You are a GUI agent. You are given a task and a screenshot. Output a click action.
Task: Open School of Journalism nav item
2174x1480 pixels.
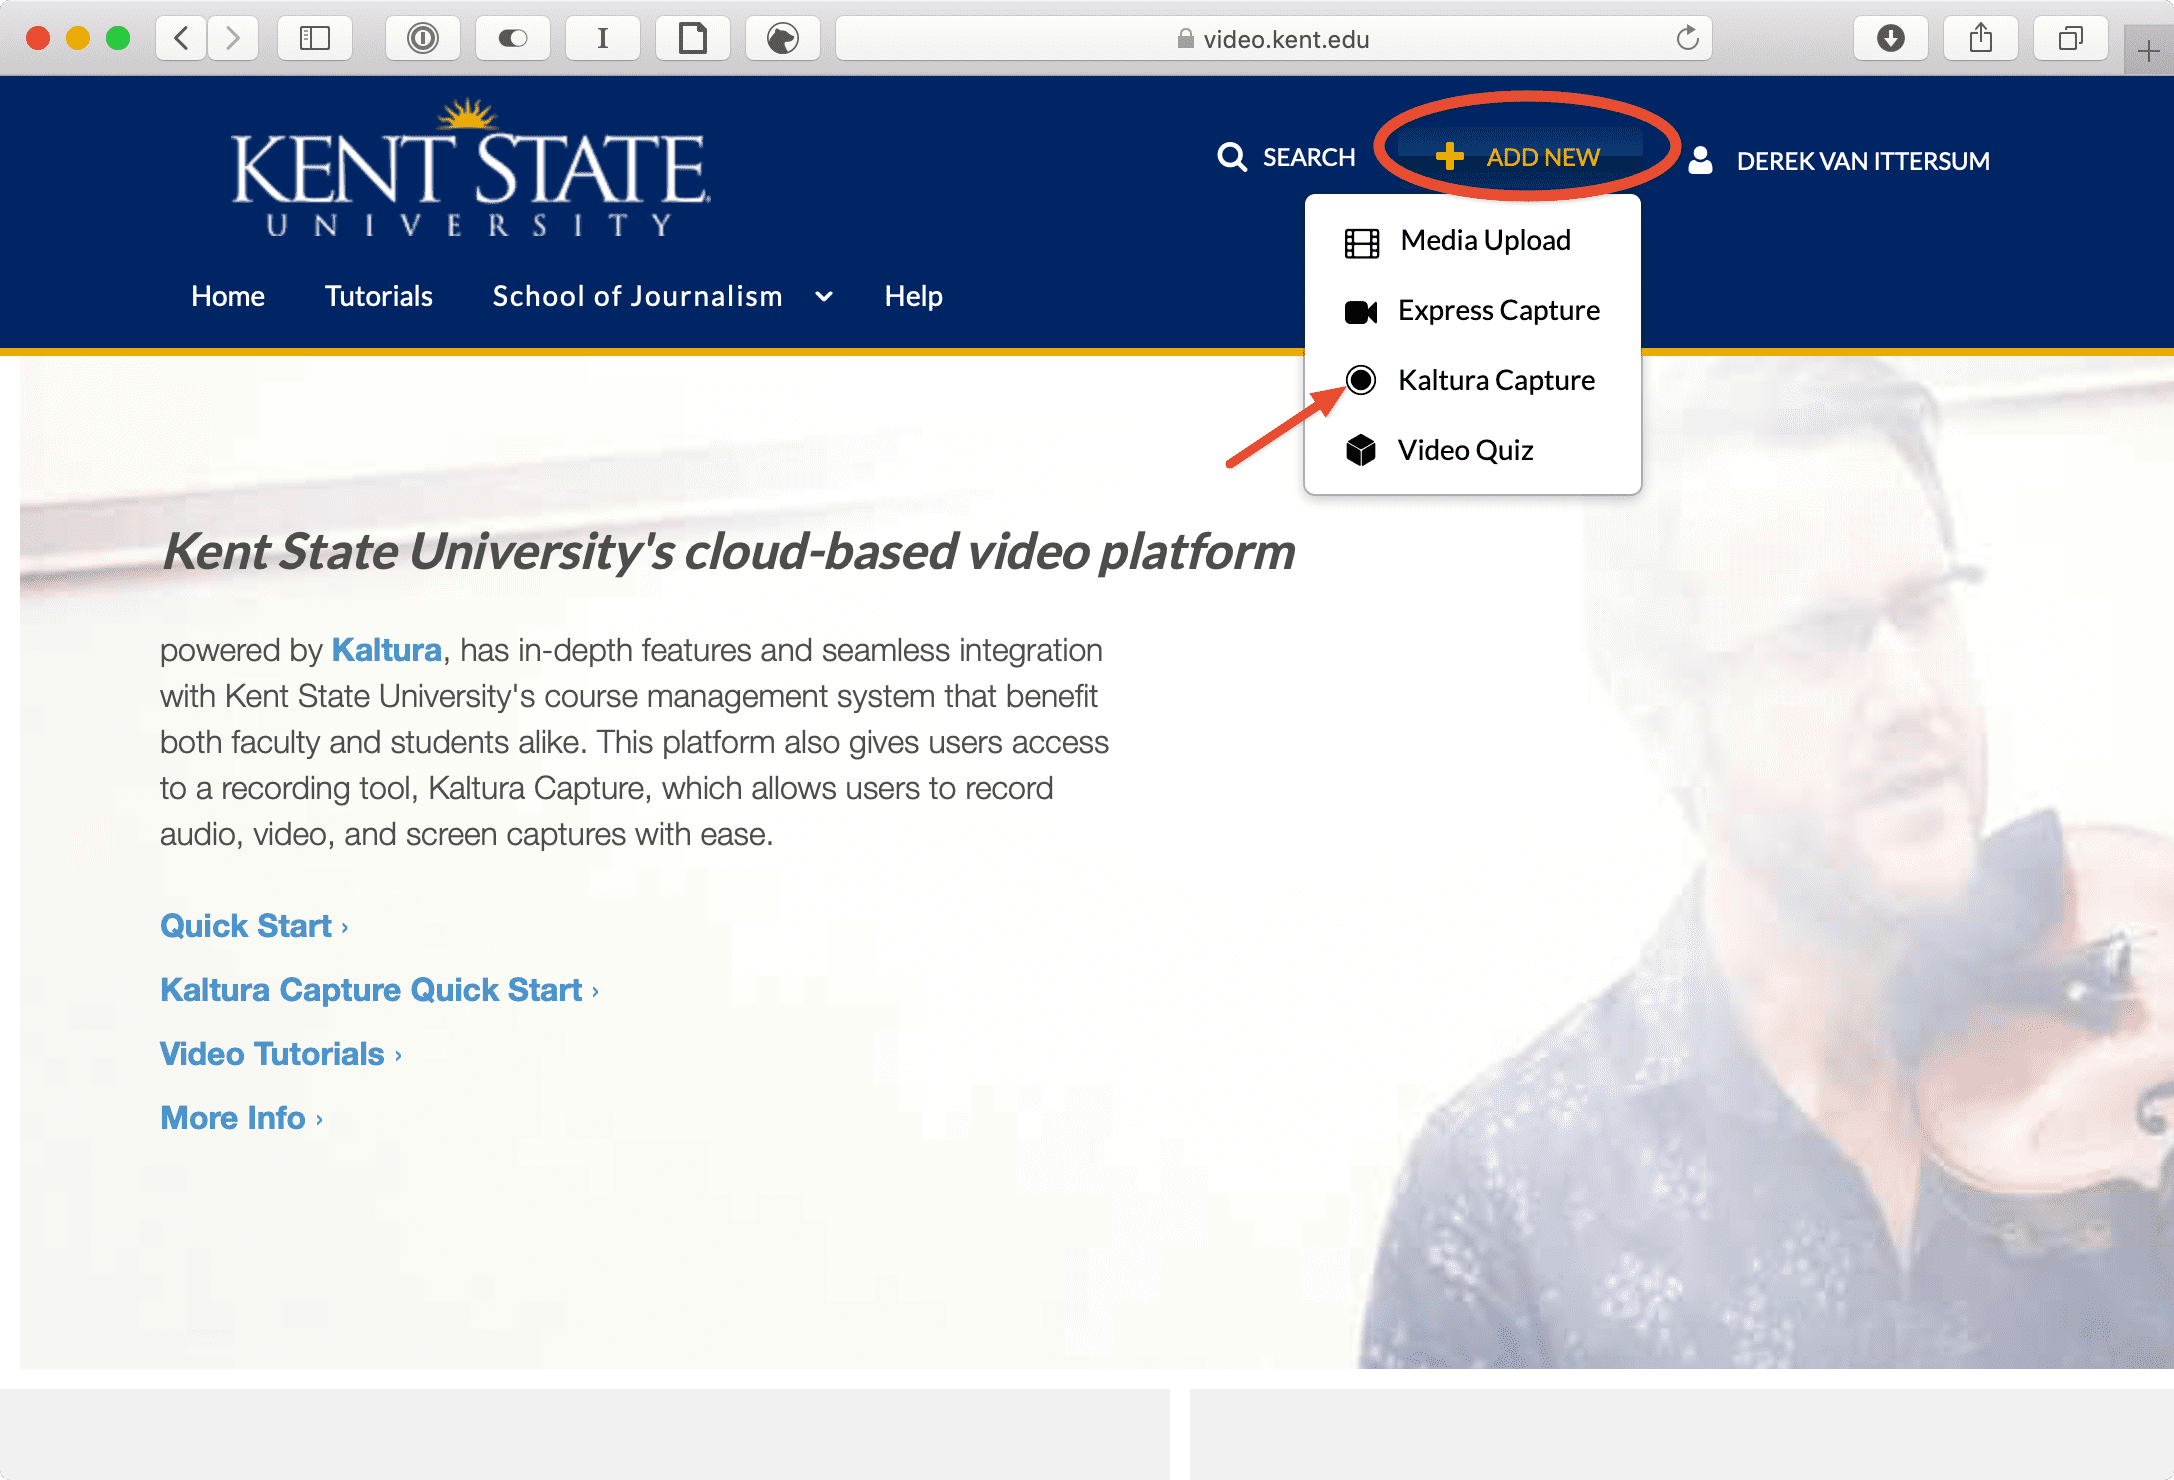tap(638, 296)
